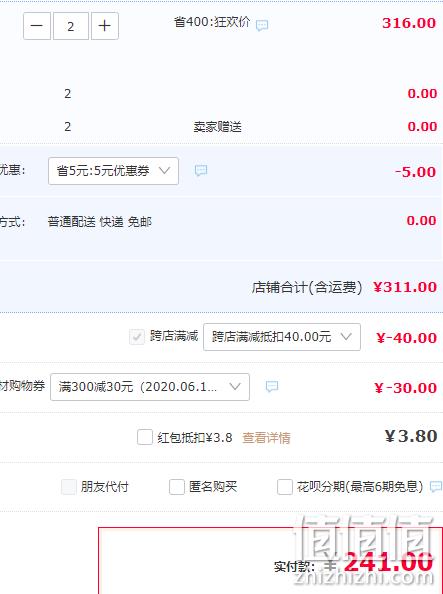This screenshot has width=443, height=594.
Task: Expand the 跨店满减抵扣40.00元 dropdown
Action: (282, 337)
